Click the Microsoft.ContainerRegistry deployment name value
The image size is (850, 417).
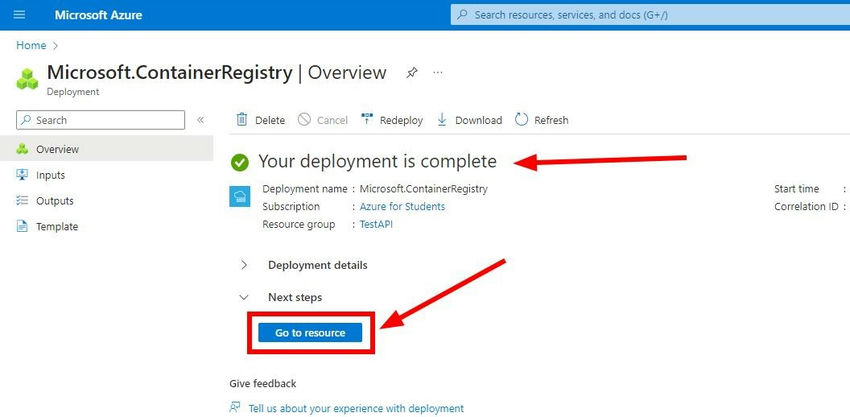point(423,189)
